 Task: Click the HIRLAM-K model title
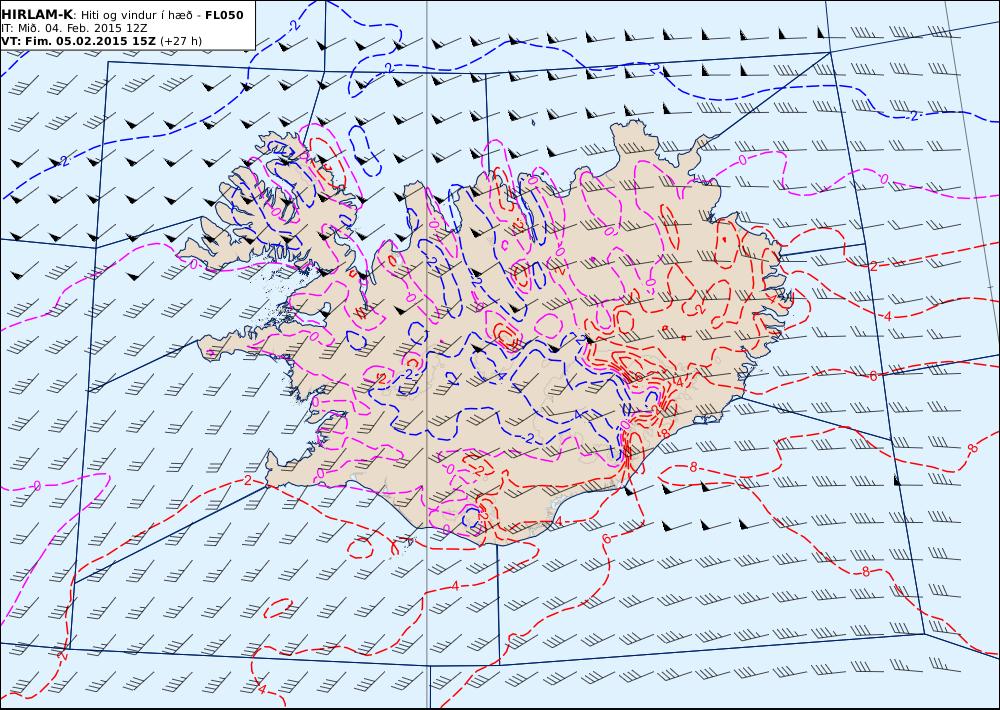(37, 15)
